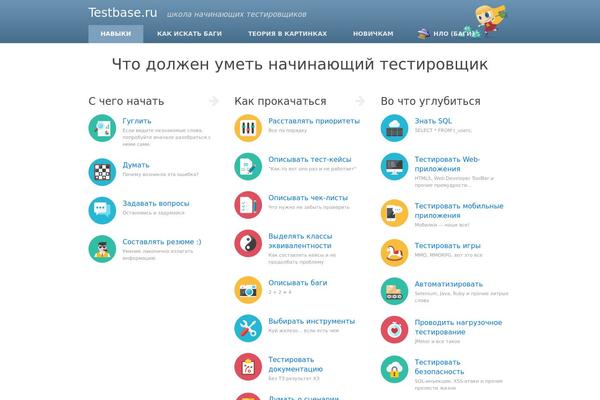The width and height of the screenshot is (600, 400).
Task: Select the Новичкам menu item
Action: point(373,33)
